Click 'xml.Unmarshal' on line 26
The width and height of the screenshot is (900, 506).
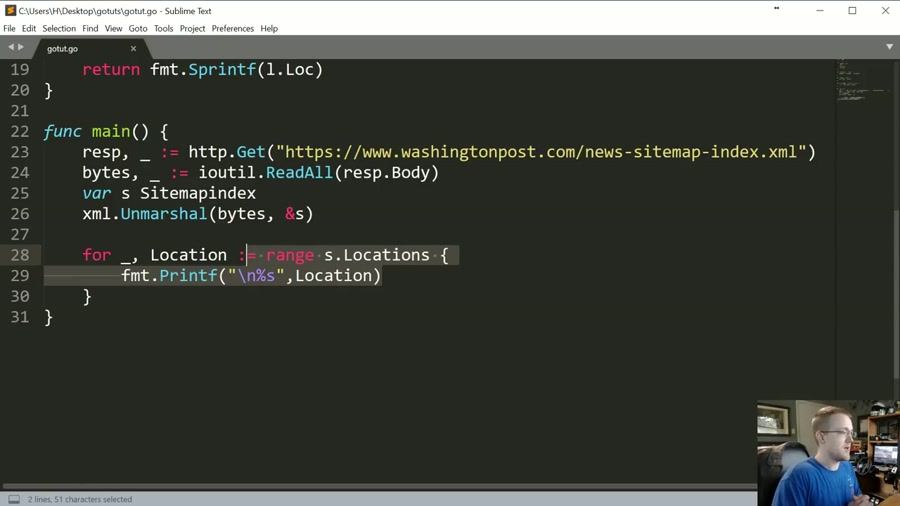click(145, 214)
